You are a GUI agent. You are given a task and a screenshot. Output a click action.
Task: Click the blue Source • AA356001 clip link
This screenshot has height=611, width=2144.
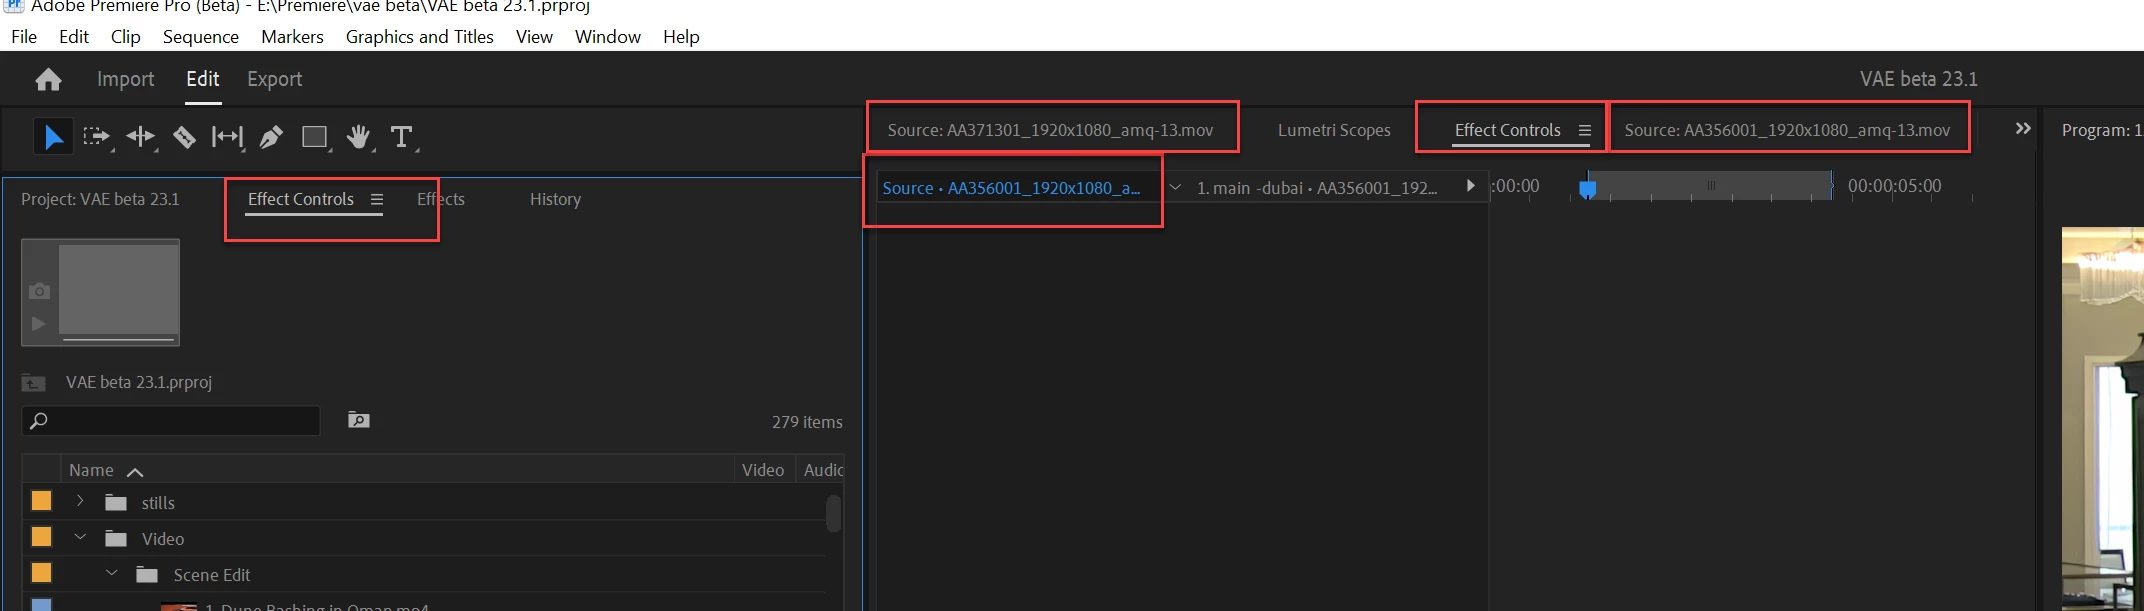(1011, 188)
